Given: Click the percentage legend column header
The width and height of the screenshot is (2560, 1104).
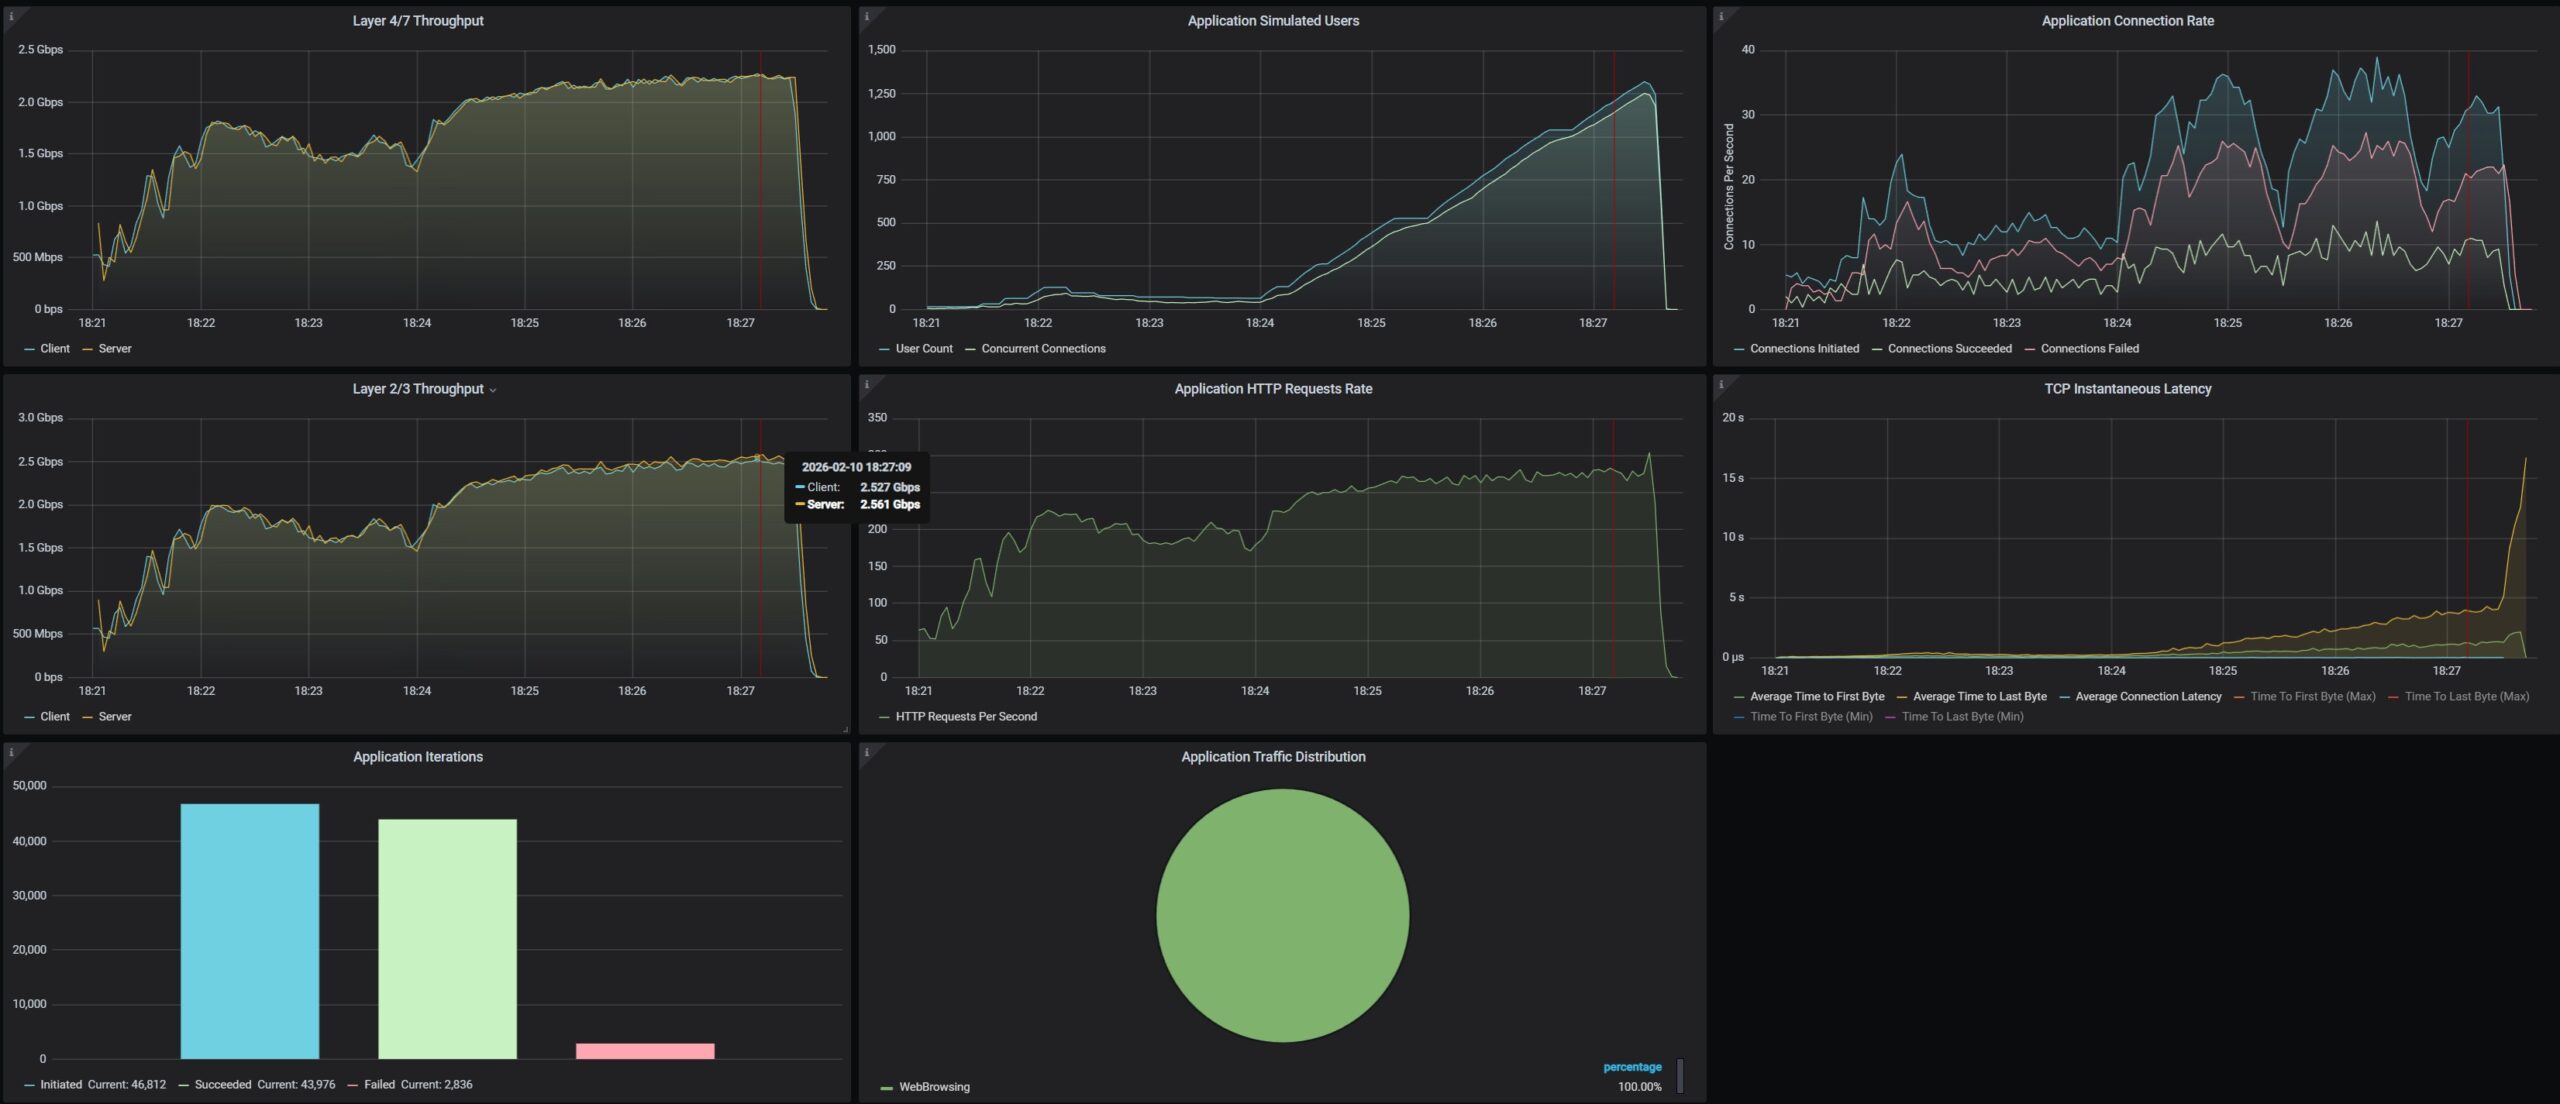Looking at the screenshot, I should [x=1632, y=1067].
